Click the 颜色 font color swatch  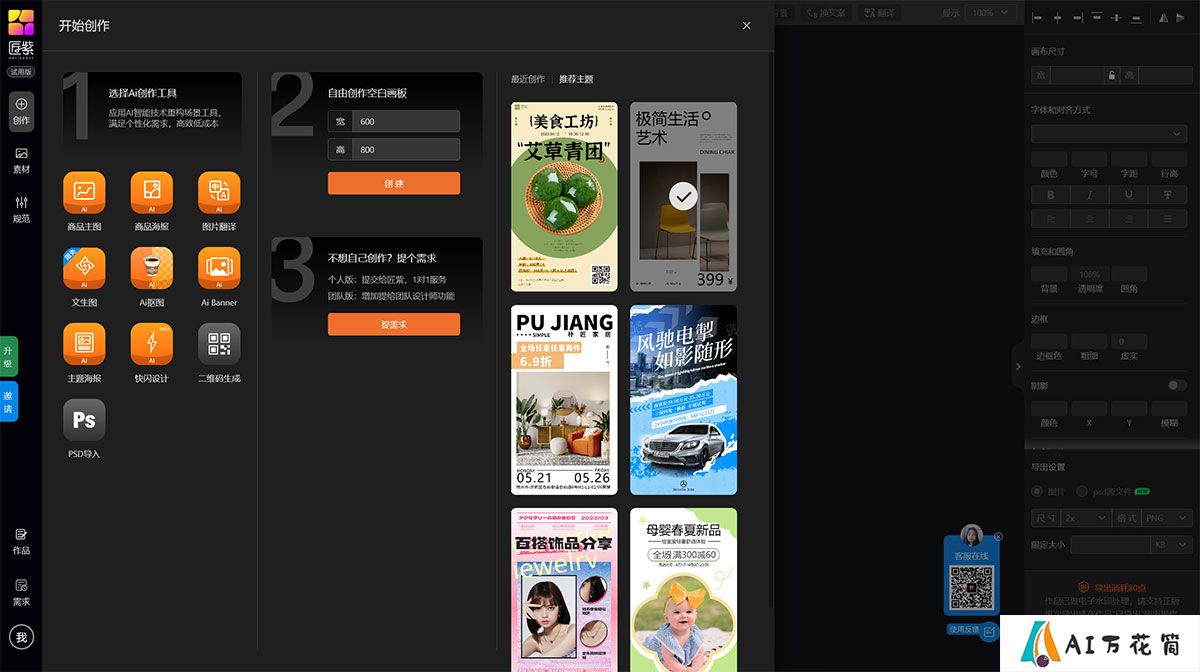[x=1049, y=159]
